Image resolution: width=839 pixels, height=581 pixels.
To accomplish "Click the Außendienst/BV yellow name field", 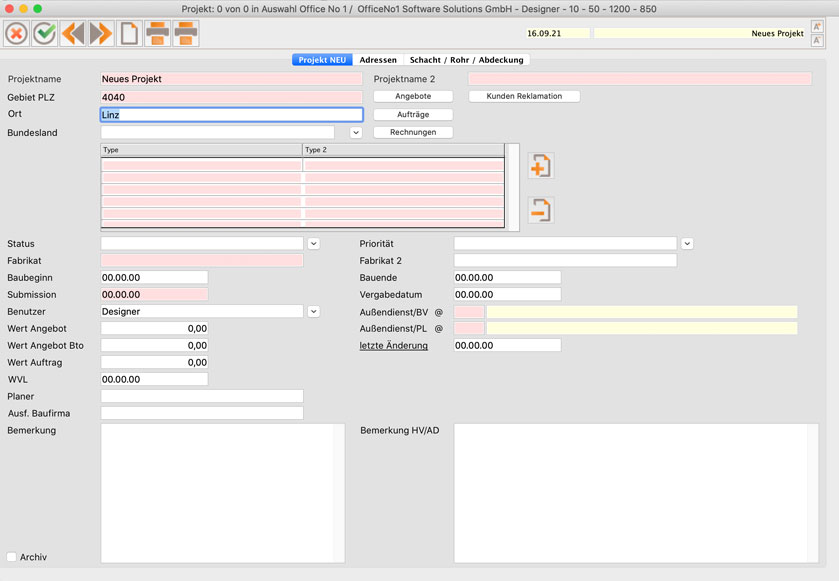I will (642, 312).
